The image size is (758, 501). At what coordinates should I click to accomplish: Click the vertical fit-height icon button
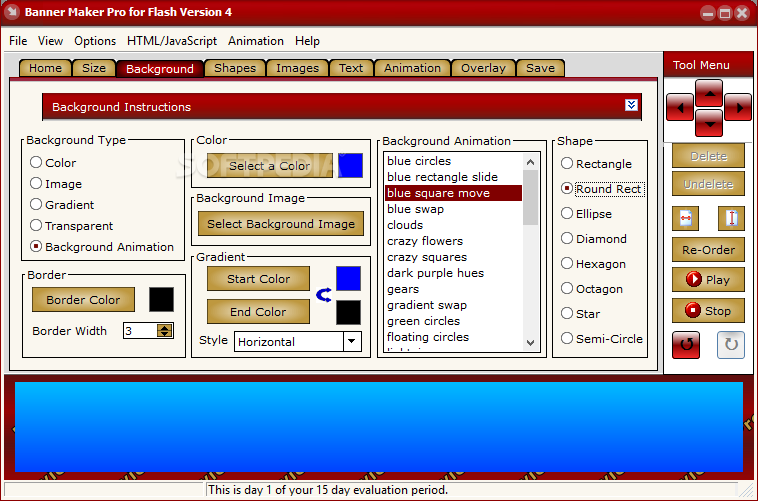click(731, 219)
